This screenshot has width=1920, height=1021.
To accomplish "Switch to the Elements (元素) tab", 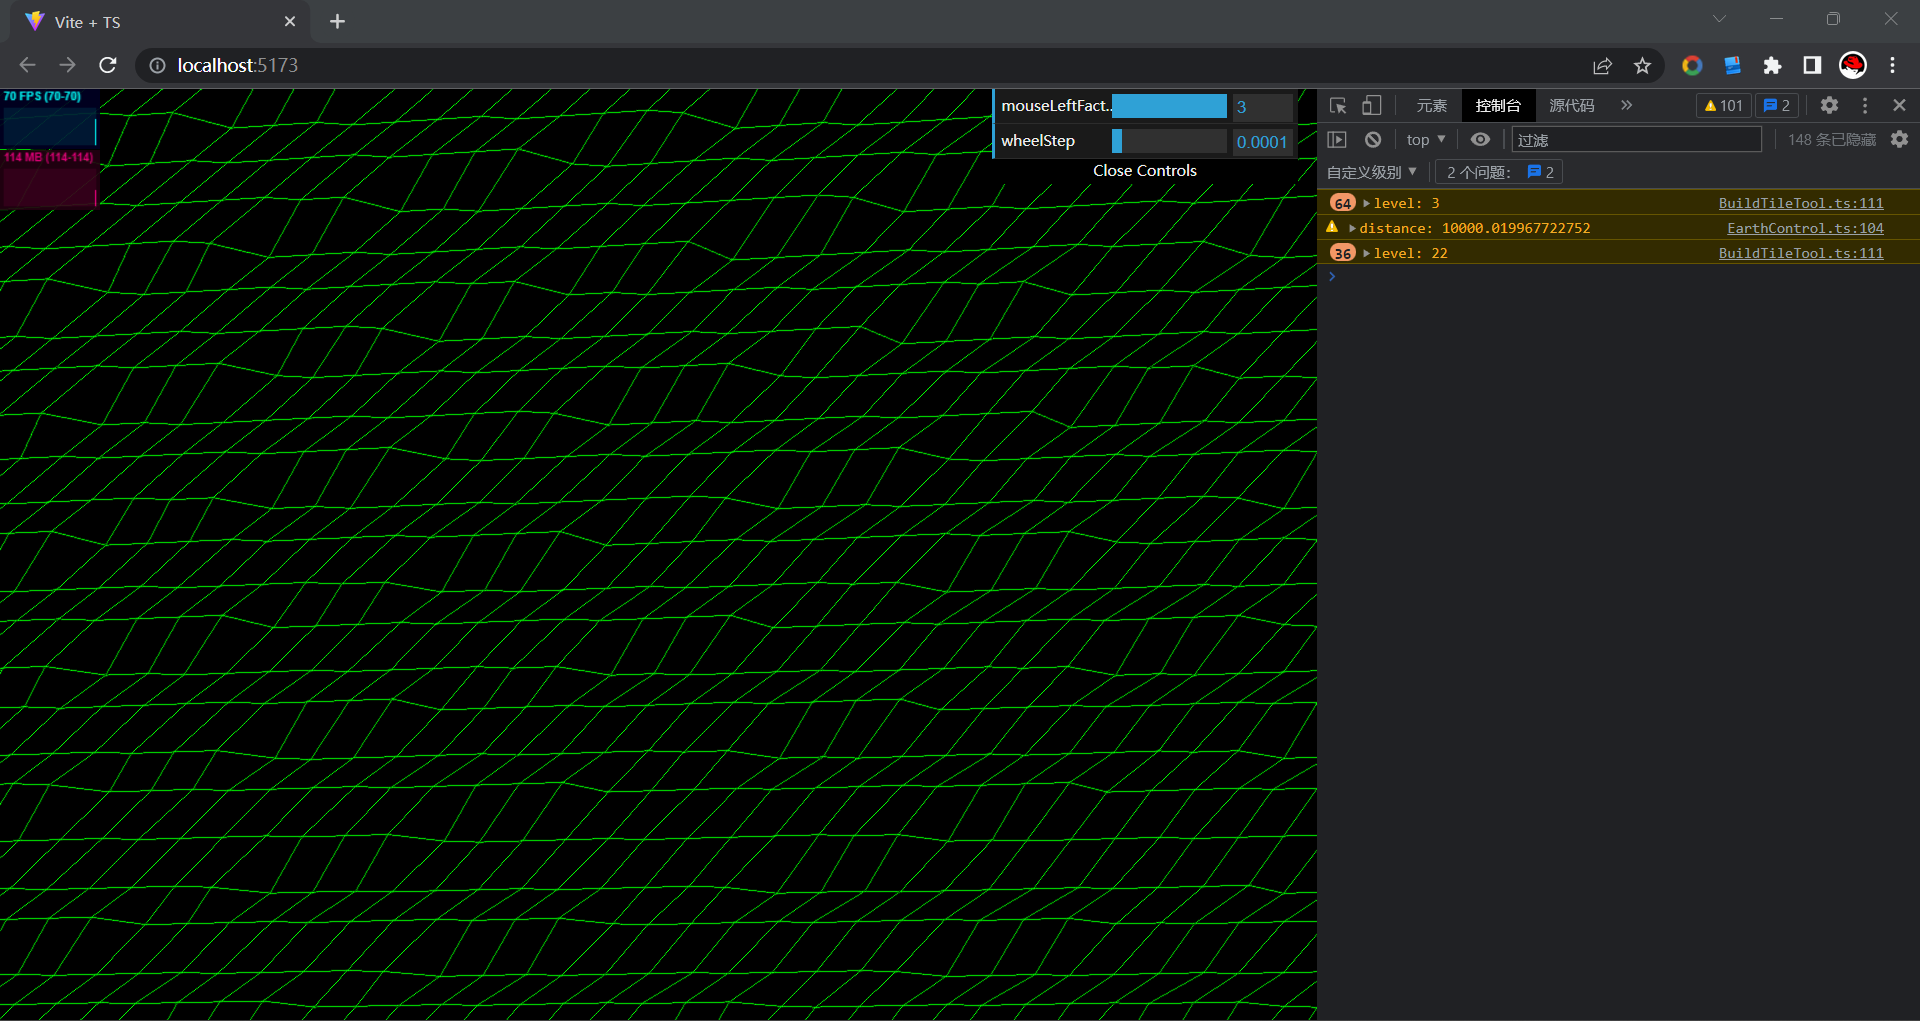I will coord(1431,105).
